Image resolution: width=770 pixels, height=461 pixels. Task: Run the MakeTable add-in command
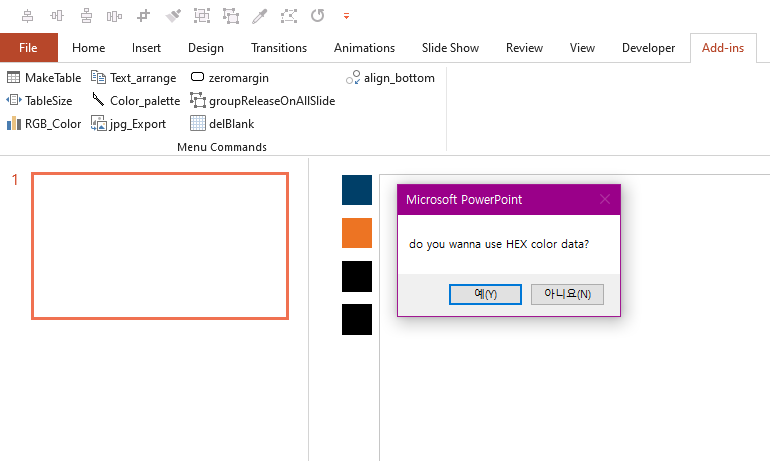44,78
